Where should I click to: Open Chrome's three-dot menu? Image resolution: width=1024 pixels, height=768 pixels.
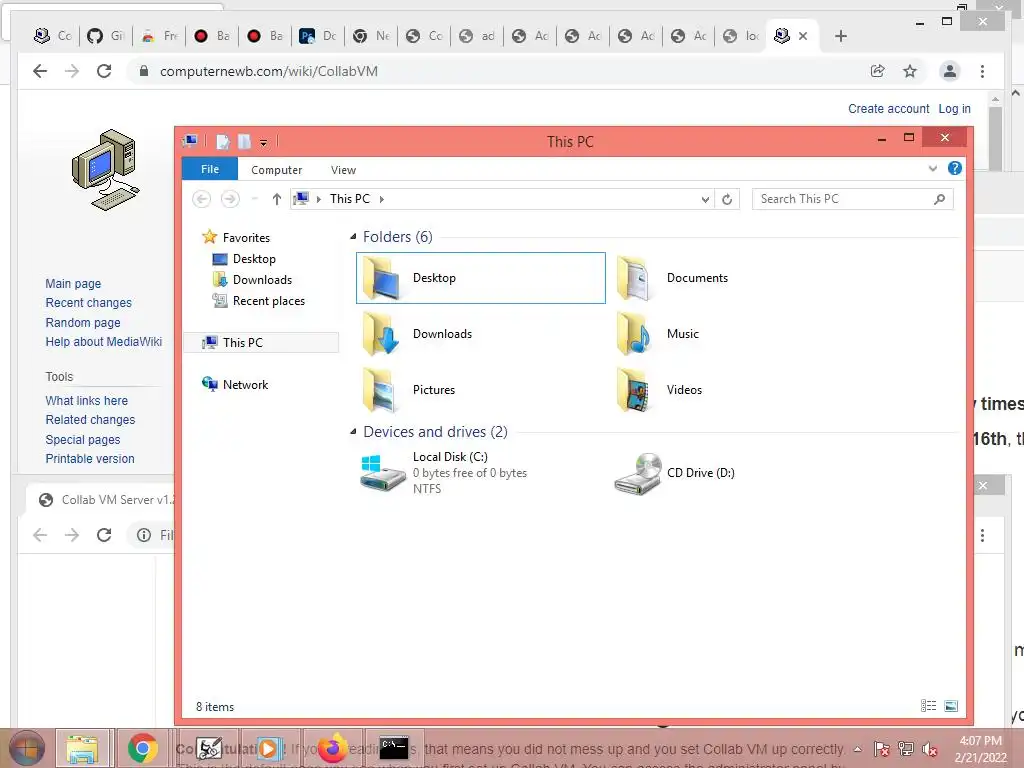tap(982, 71)
